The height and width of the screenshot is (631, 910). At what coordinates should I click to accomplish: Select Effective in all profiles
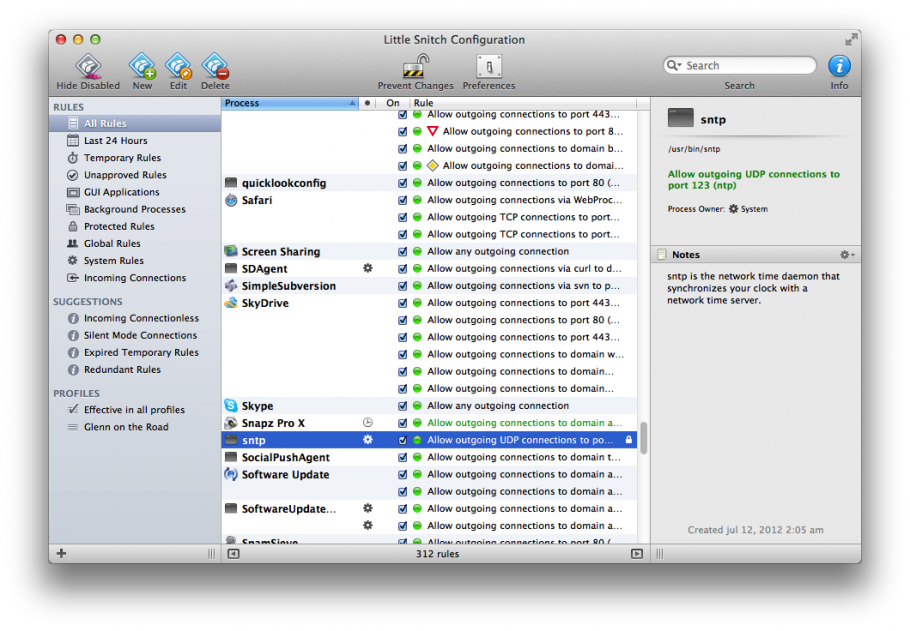[135, 409]
